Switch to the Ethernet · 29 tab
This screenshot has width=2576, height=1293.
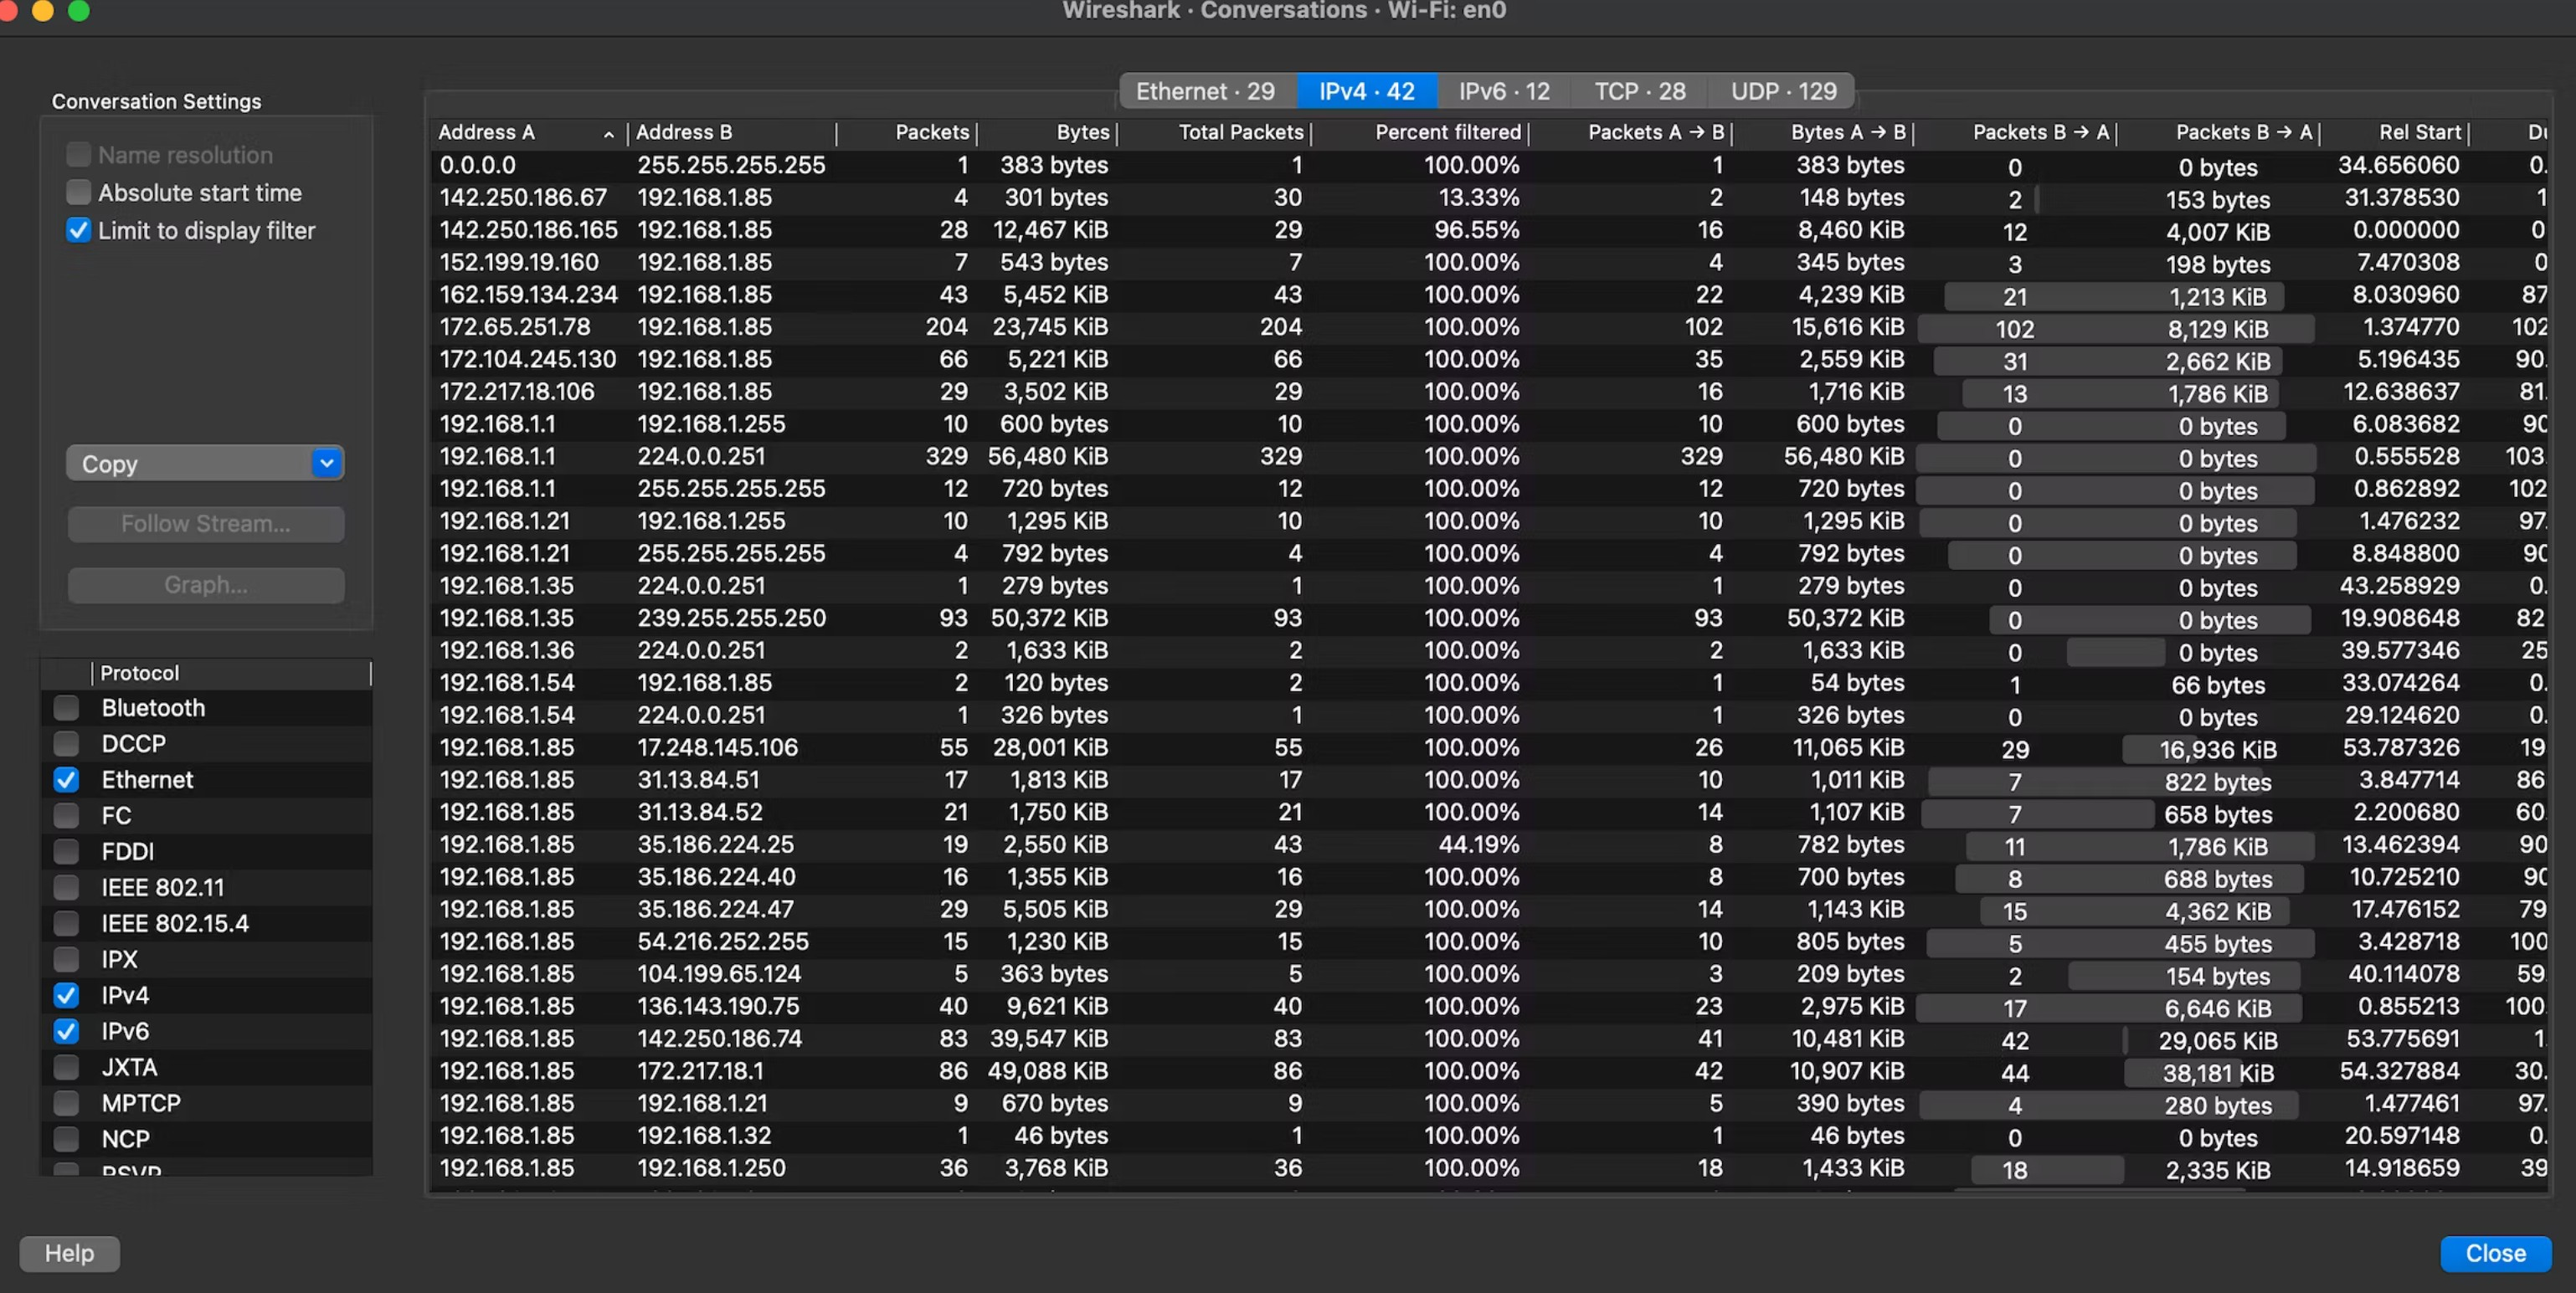pos(1206,91)
